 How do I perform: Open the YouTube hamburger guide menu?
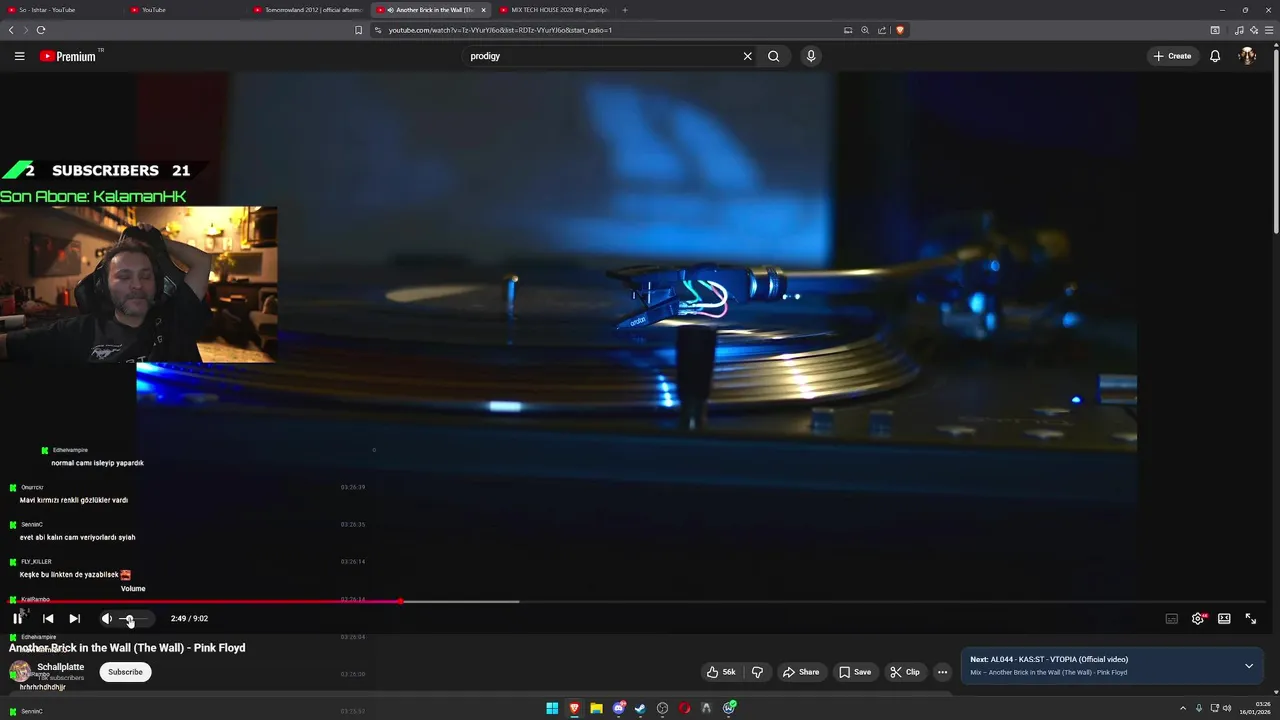tap(19, 56)
